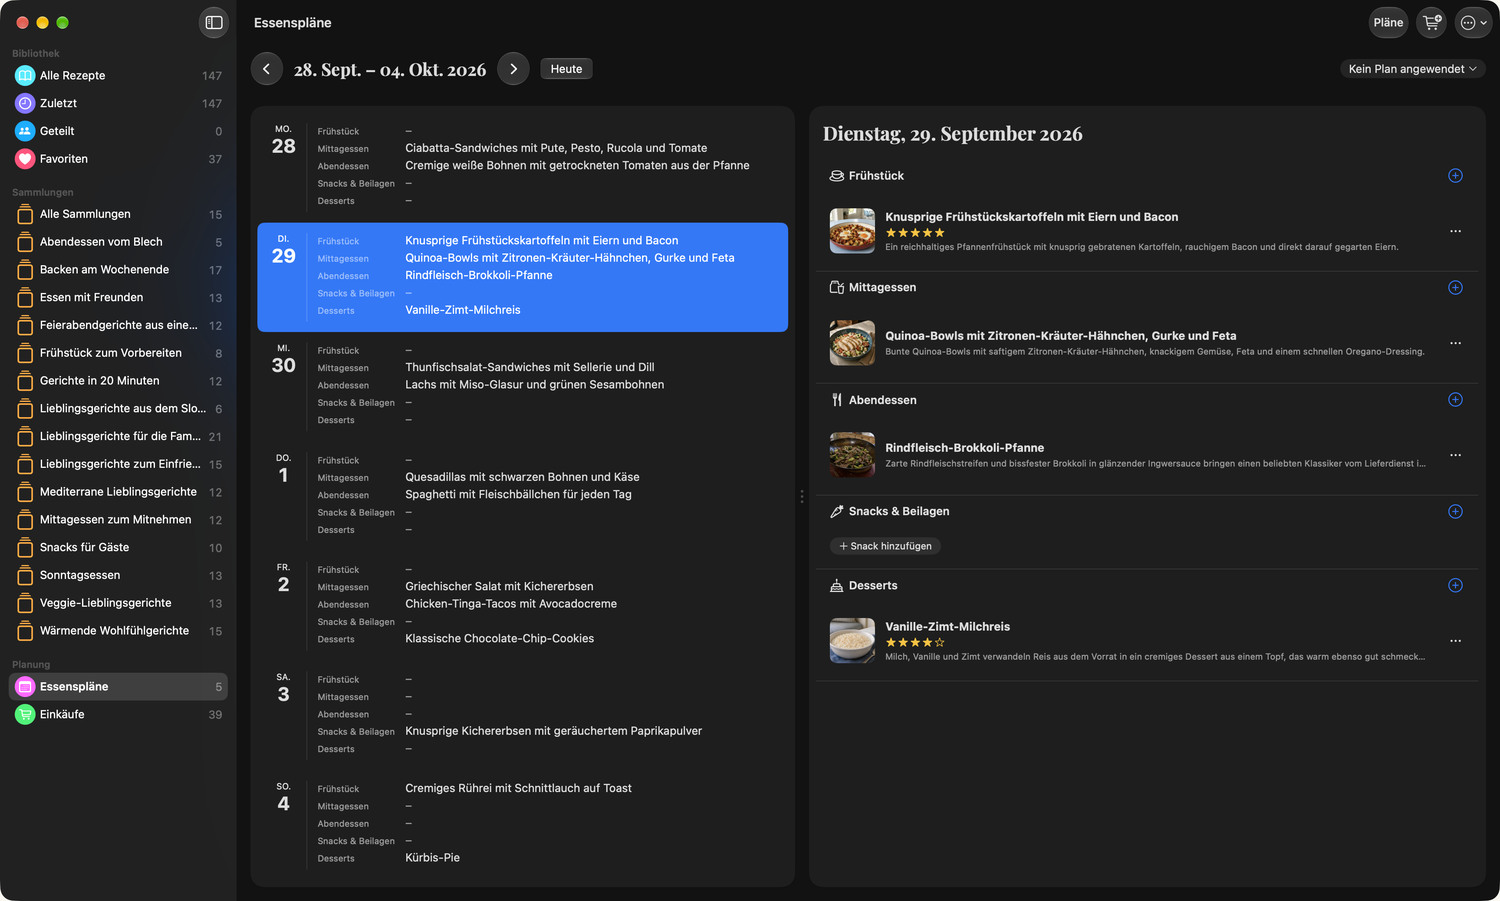Open options for Knusprige Frühstückskartoffeln recipe
Screen dimensions: 1500x901
[1455, 231]
